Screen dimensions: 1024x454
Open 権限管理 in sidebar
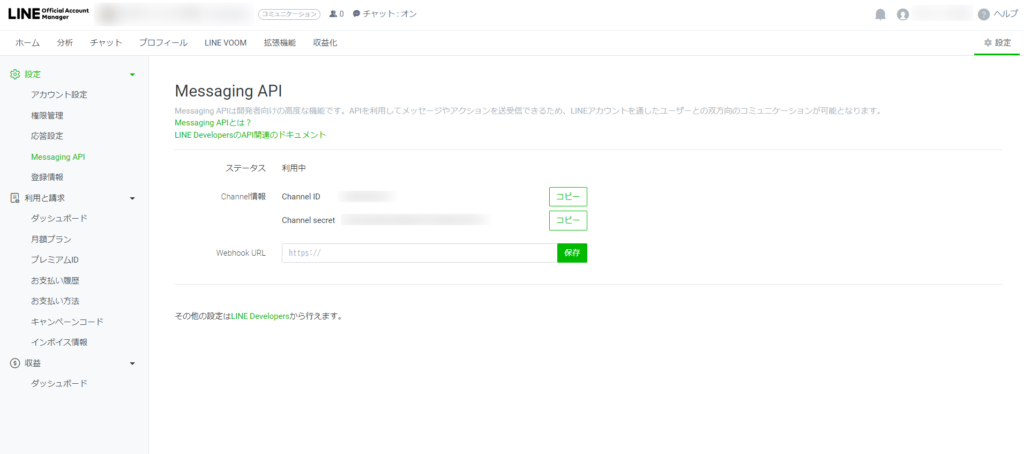click(x=47, y=116)
